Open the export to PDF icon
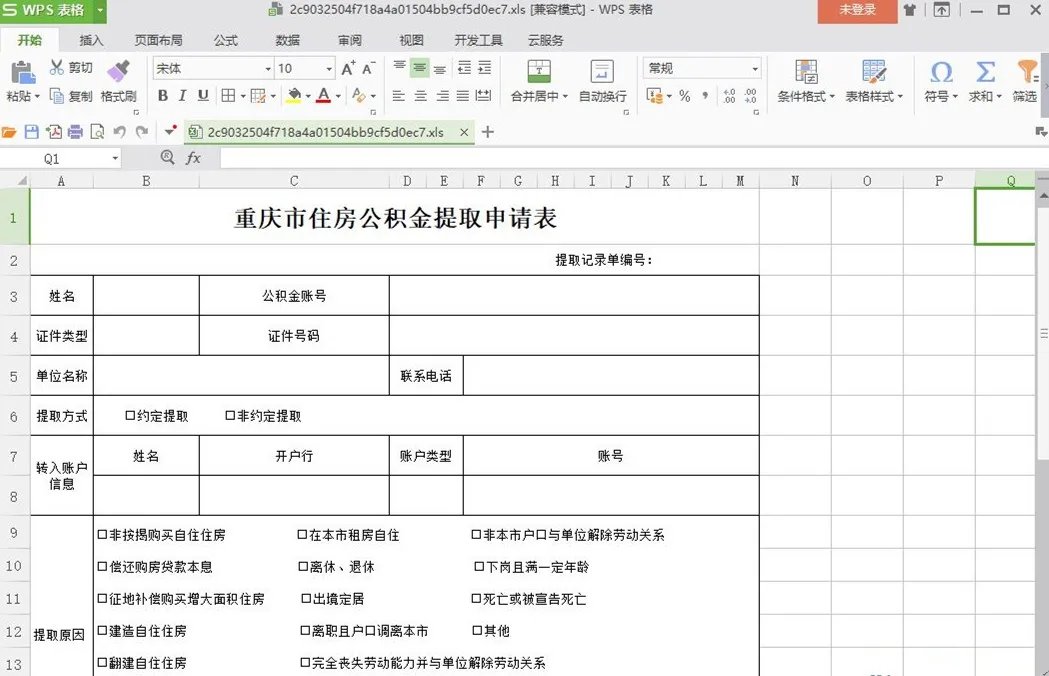Image resolution: width=1049 pixels, height=676 pixels. click(x=53, y=131)
